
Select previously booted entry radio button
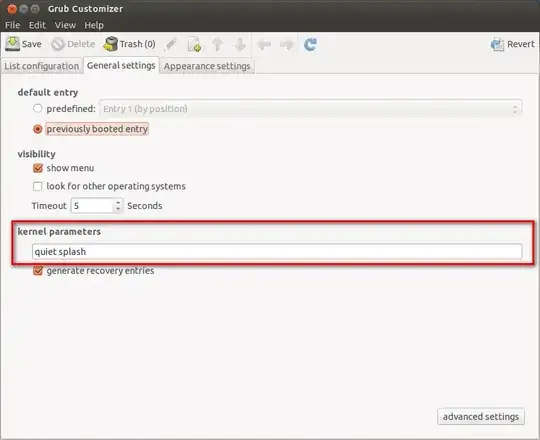point(38,129)
